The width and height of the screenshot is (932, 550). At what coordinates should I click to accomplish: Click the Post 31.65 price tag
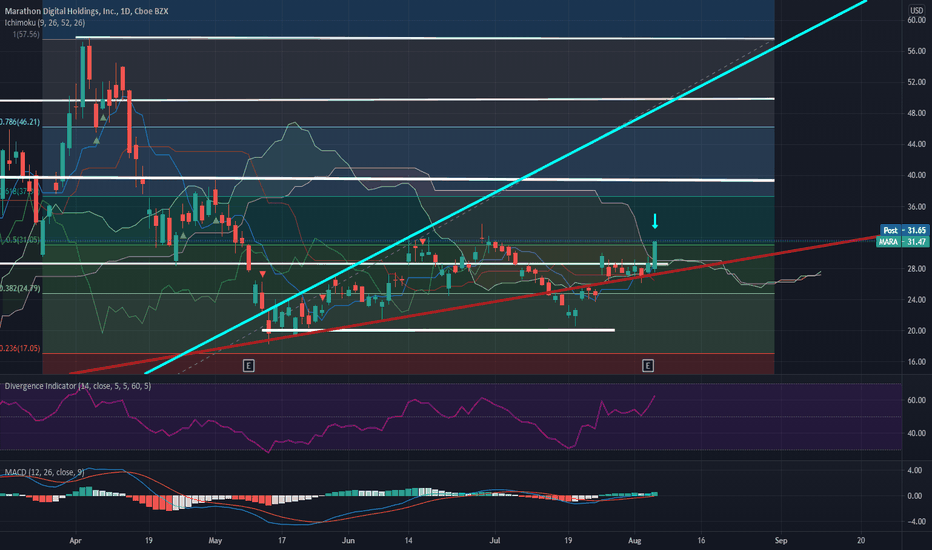904,230
